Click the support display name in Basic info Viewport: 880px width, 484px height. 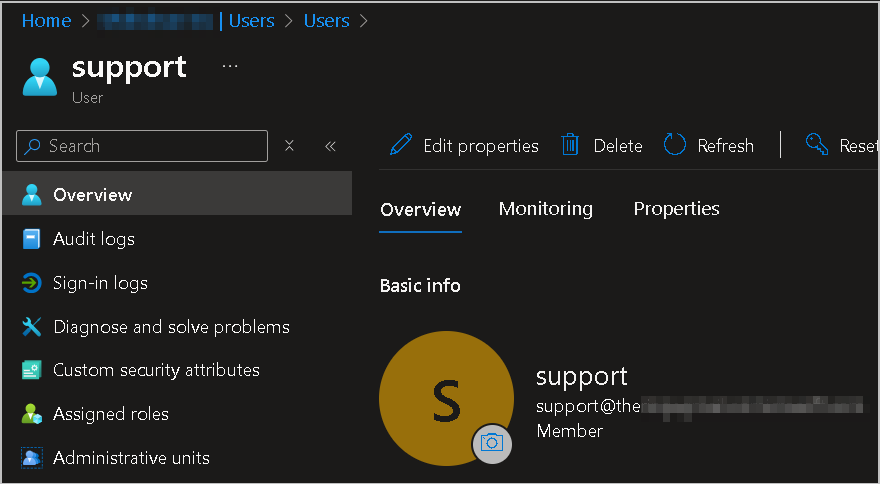tap(581, 377)
